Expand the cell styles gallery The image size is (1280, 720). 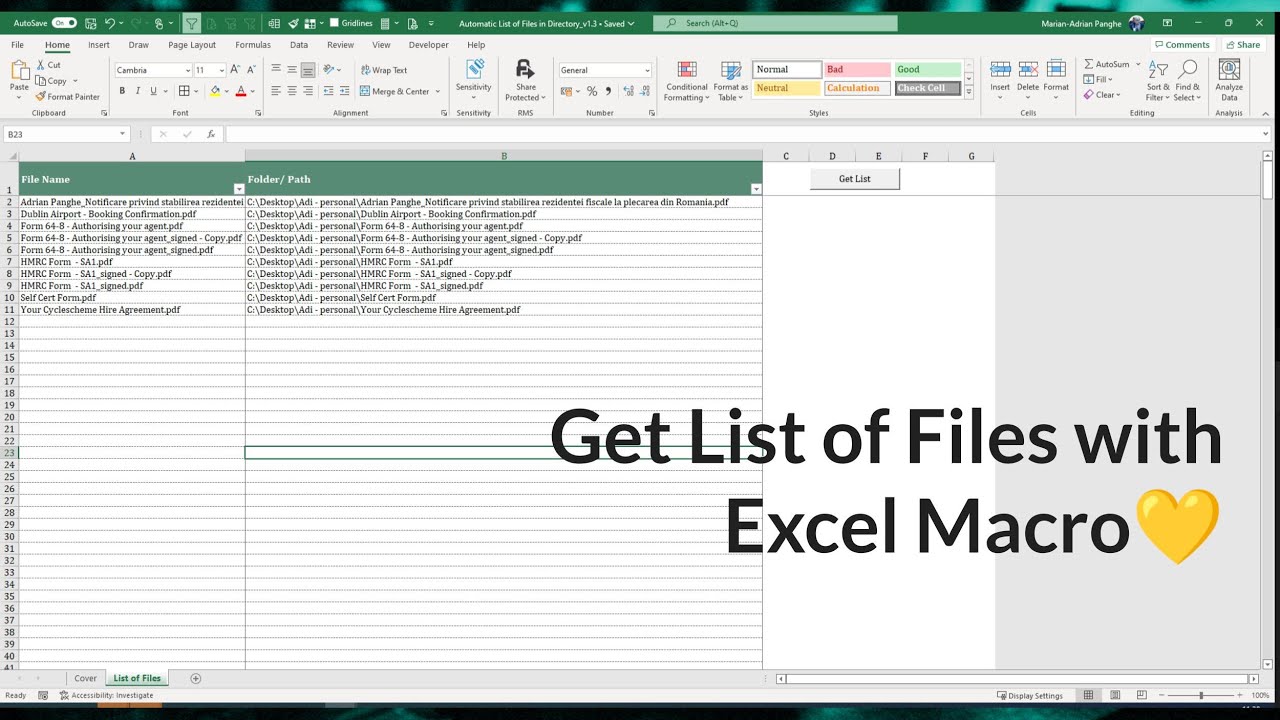(968, 92)
